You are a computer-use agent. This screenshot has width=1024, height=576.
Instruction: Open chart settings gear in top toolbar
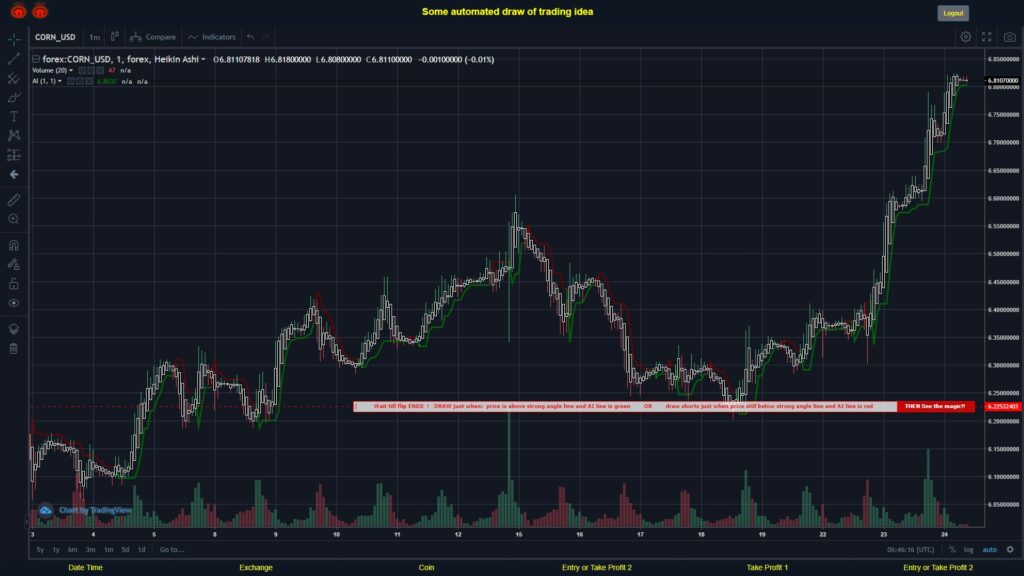click(x=965, y=37)
